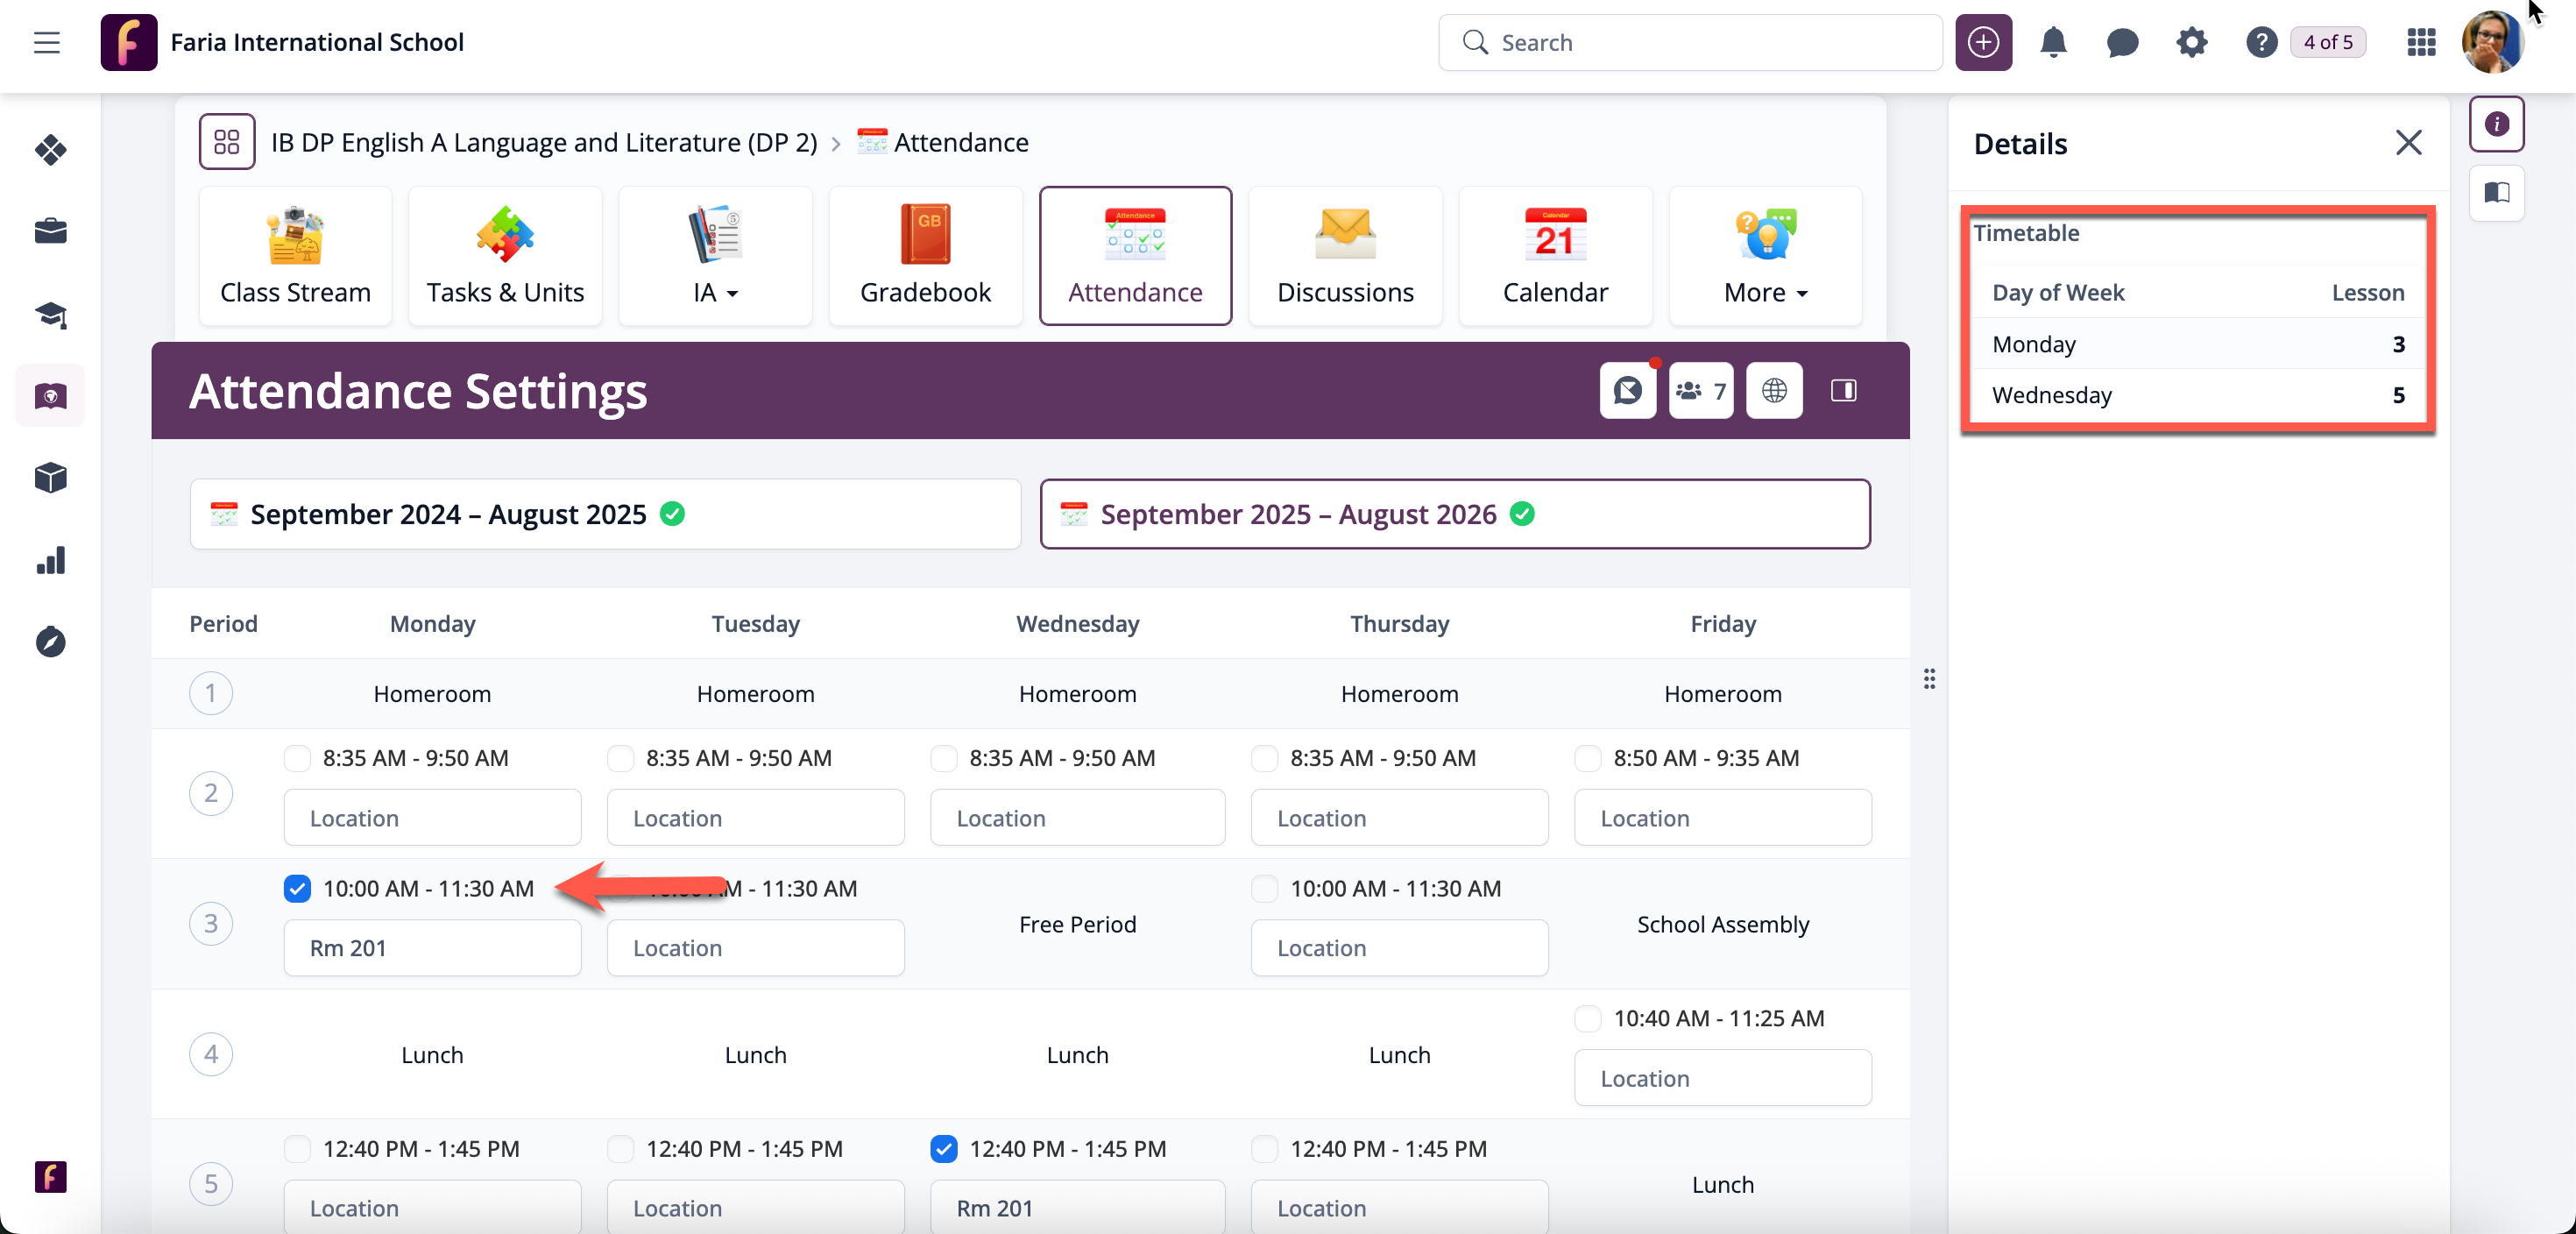
Task: Select September 2025 – August 2026 year
Action: click(x=1455, y=514)
